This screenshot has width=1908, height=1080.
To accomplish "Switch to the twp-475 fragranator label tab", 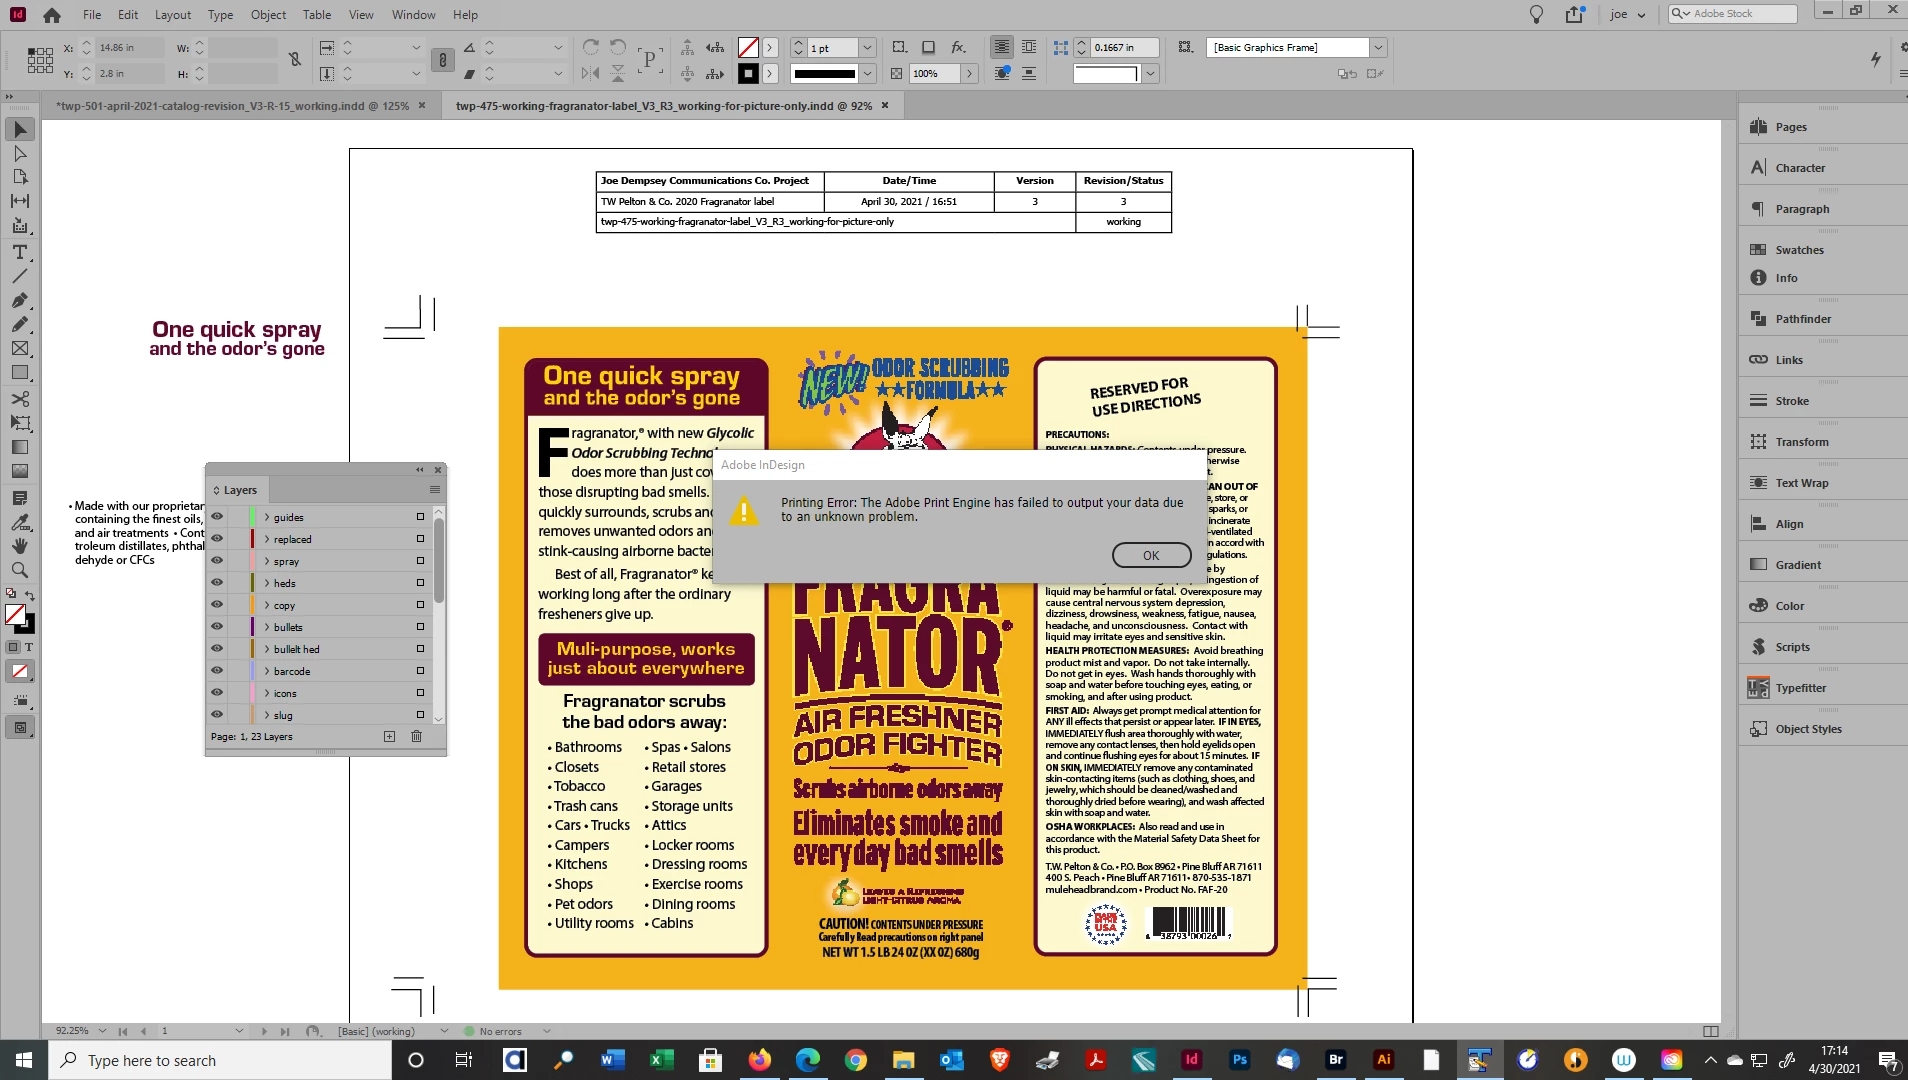I will coord(664,105).
